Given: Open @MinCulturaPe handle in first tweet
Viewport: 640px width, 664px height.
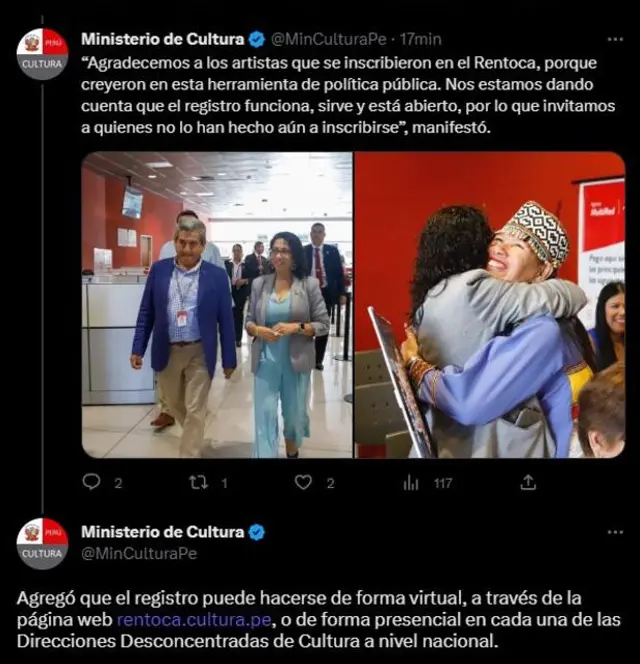Looking at the screenshot, I should pyautogui.click(x=328, y=39).
